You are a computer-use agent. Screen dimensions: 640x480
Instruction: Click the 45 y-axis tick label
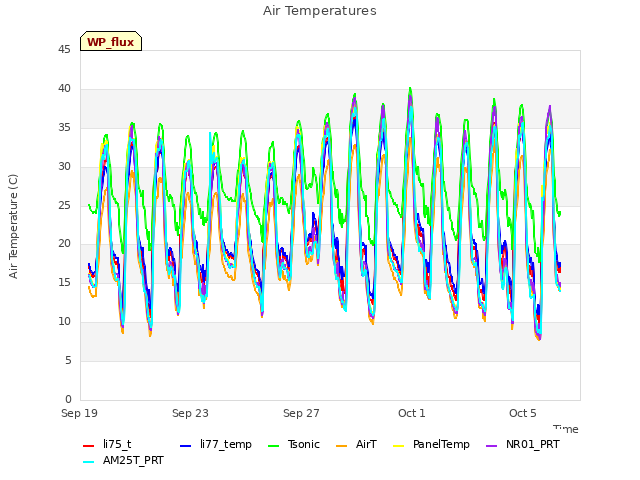(x=64, y=50)
